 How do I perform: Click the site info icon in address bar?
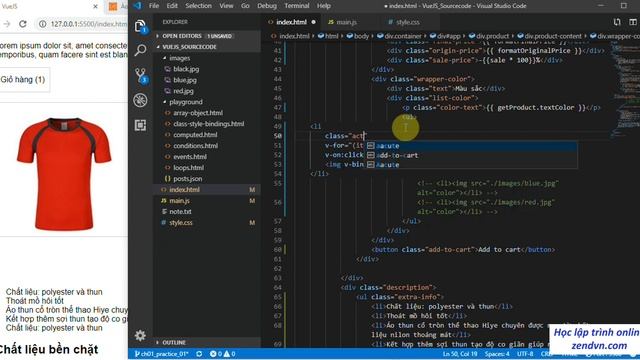click(x=42, y=24)
